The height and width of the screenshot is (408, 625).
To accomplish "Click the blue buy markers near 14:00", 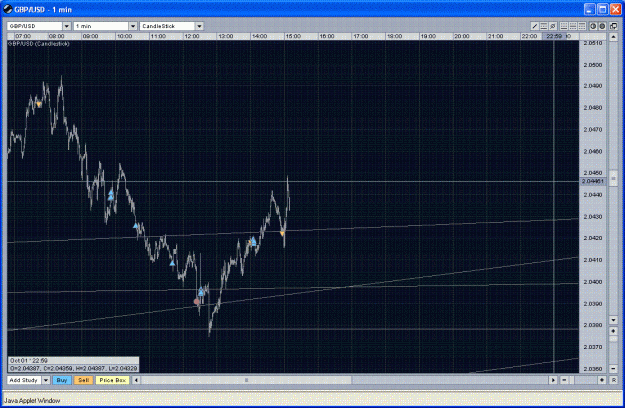I will click(254, 241).
